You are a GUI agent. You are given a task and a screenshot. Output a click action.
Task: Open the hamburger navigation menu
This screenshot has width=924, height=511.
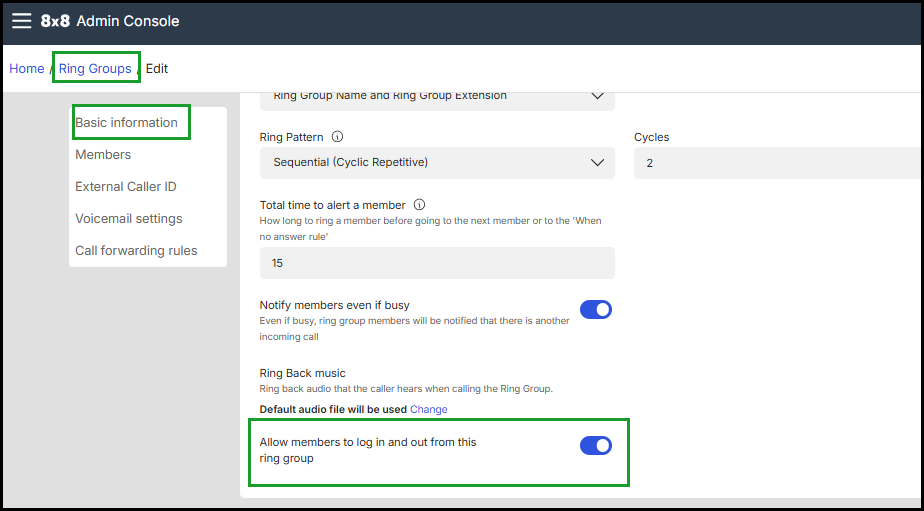coord(21,21)
